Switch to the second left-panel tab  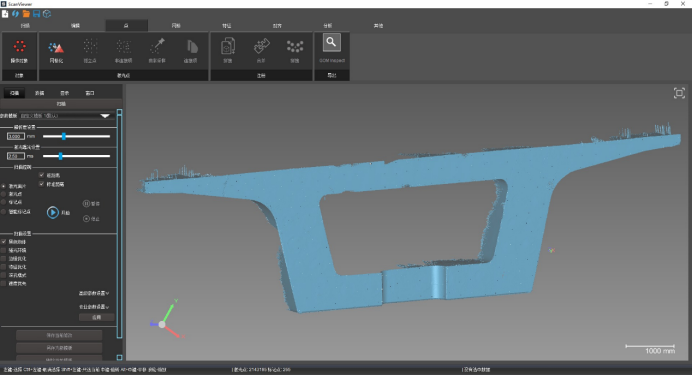(39, 93)
